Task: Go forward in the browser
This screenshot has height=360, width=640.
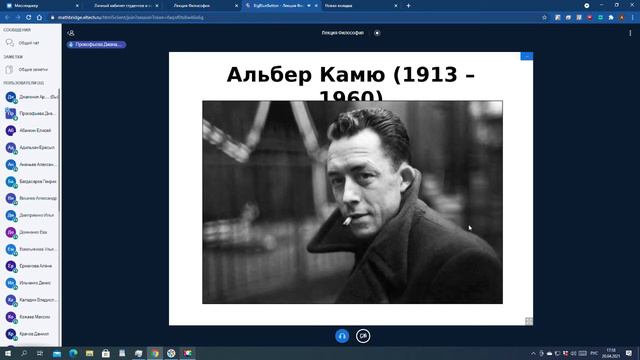Action: pos(18,18)
